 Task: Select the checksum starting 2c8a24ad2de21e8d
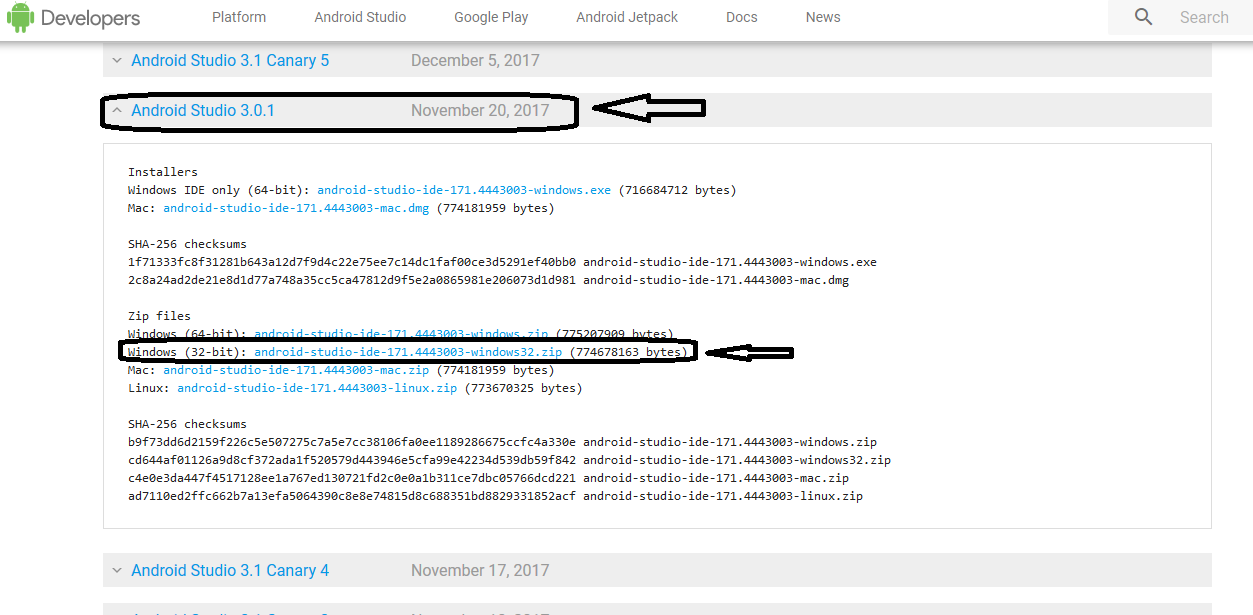(x=352, y=280)
